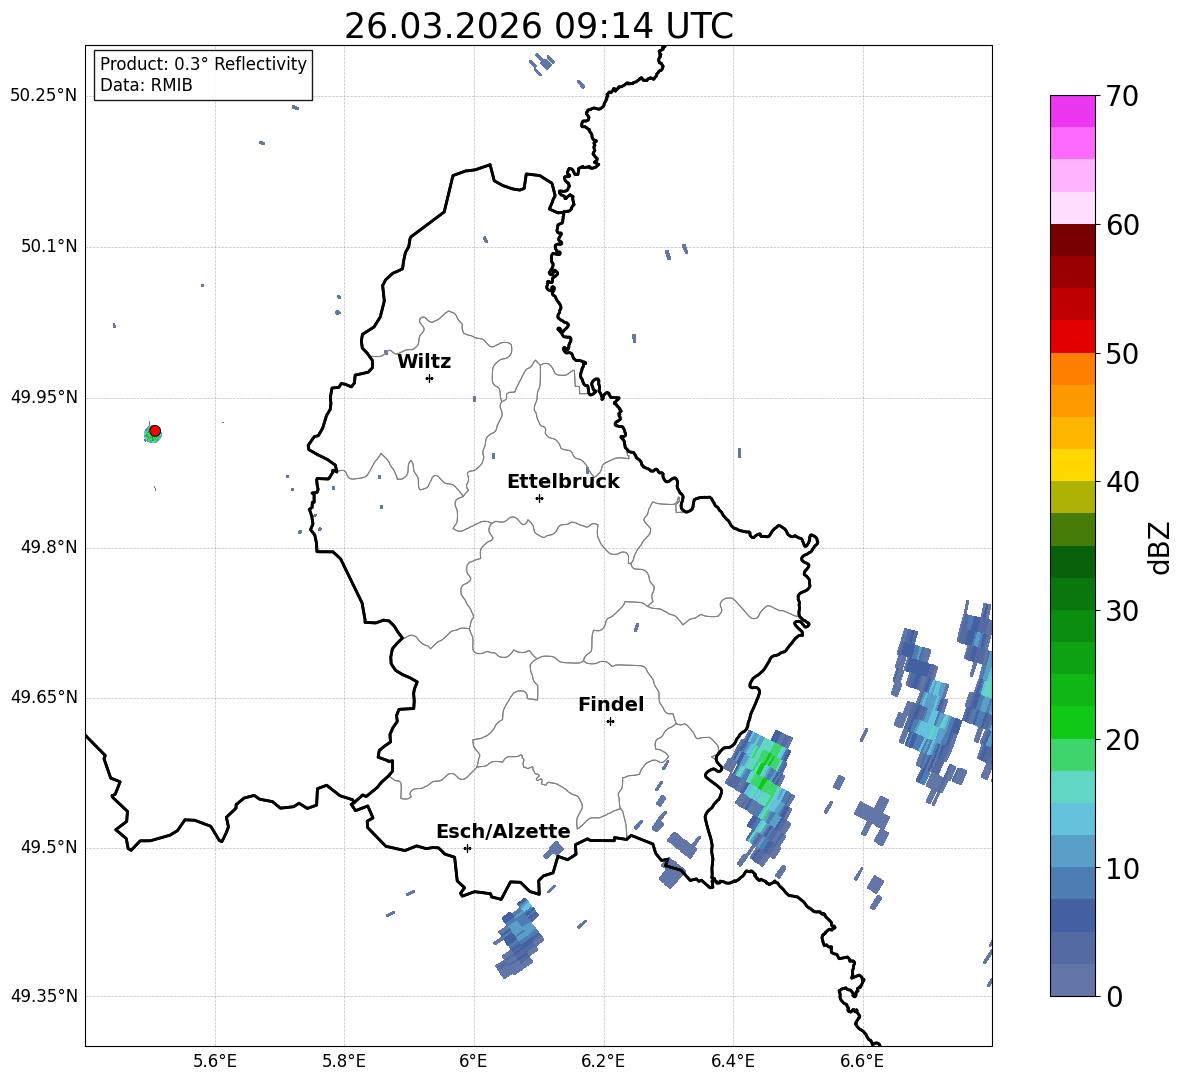Click the red radar location dot

155,431
